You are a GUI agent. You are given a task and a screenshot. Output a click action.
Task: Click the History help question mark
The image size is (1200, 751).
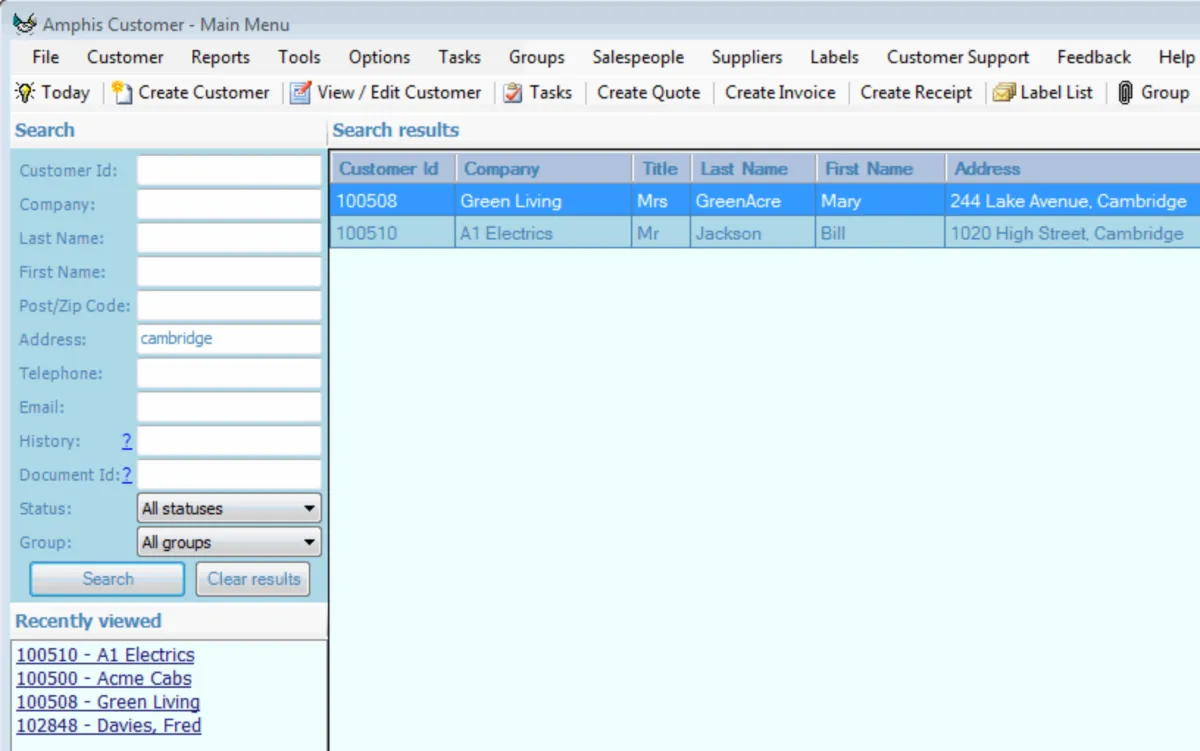tap(127, 441)
